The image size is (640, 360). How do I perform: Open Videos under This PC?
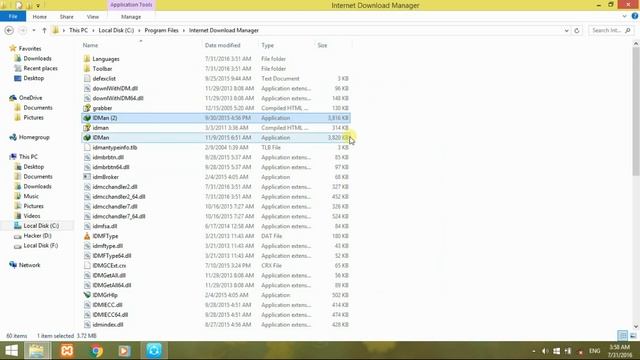tap(32, 216)
